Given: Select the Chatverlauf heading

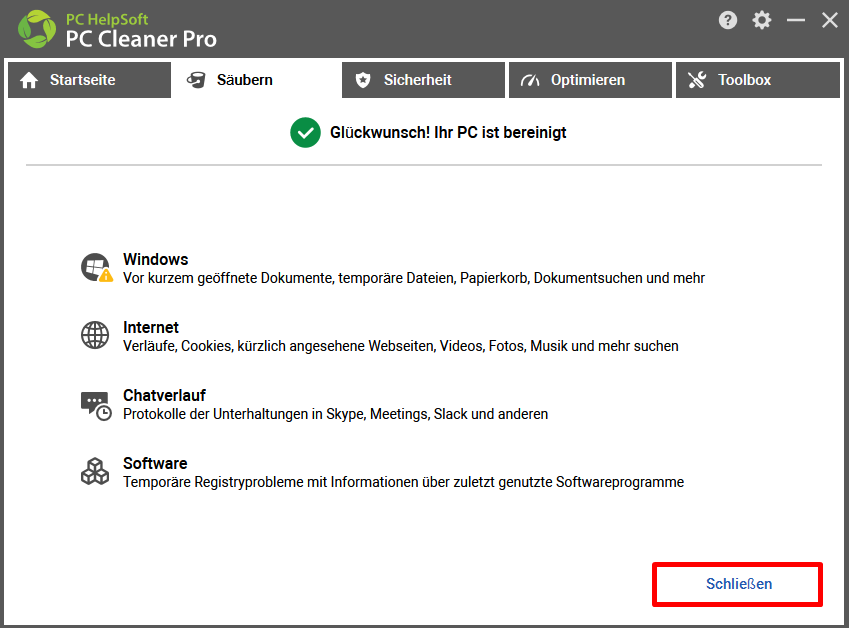Looking at the screenshot, I should point(164,395).
